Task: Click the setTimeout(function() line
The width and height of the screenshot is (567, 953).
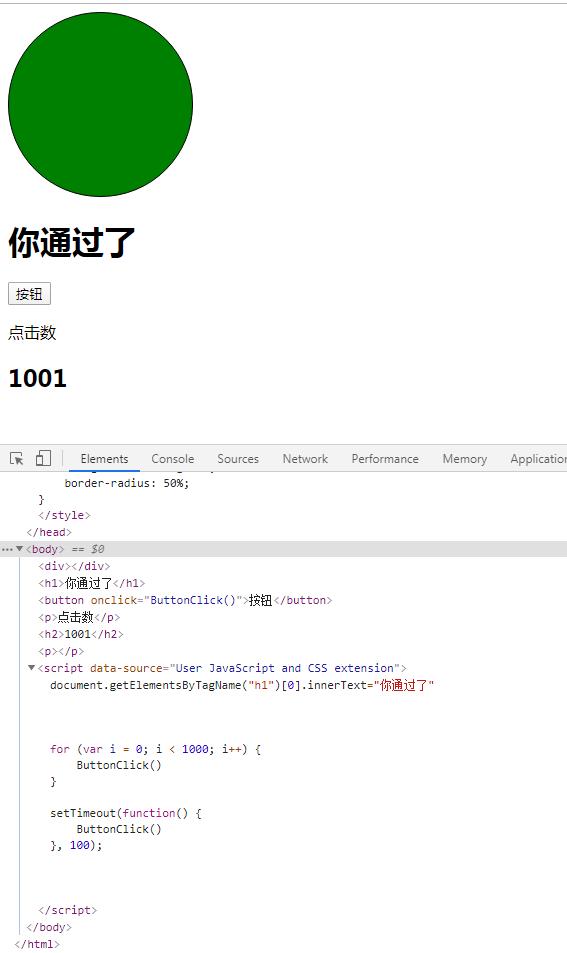Action: click(x=126, y=813)
